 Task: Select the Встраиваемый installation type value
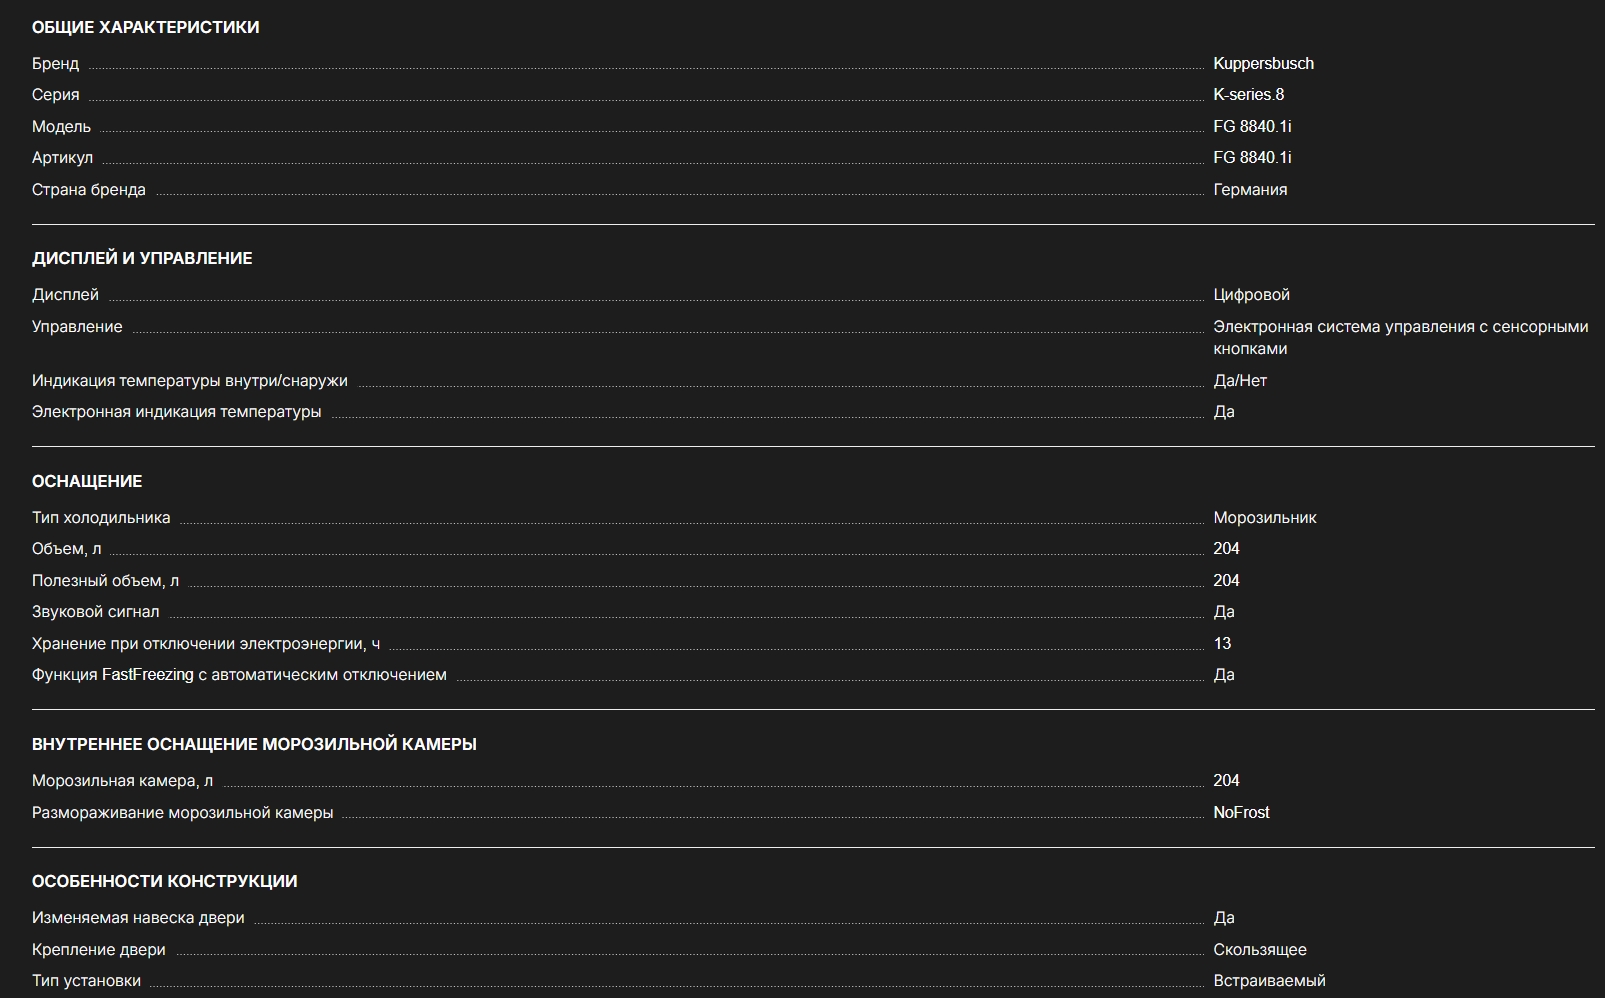click(x=1269, y=980)
